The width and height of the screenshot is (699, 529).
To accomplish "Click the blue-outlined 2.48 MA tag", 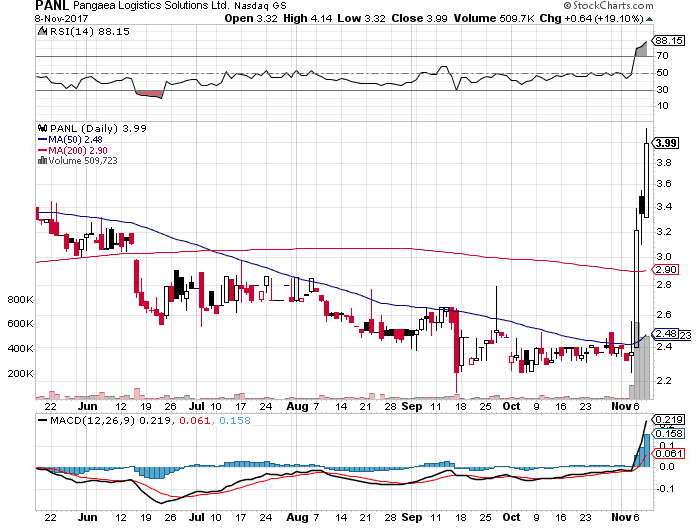I will 666,334.
